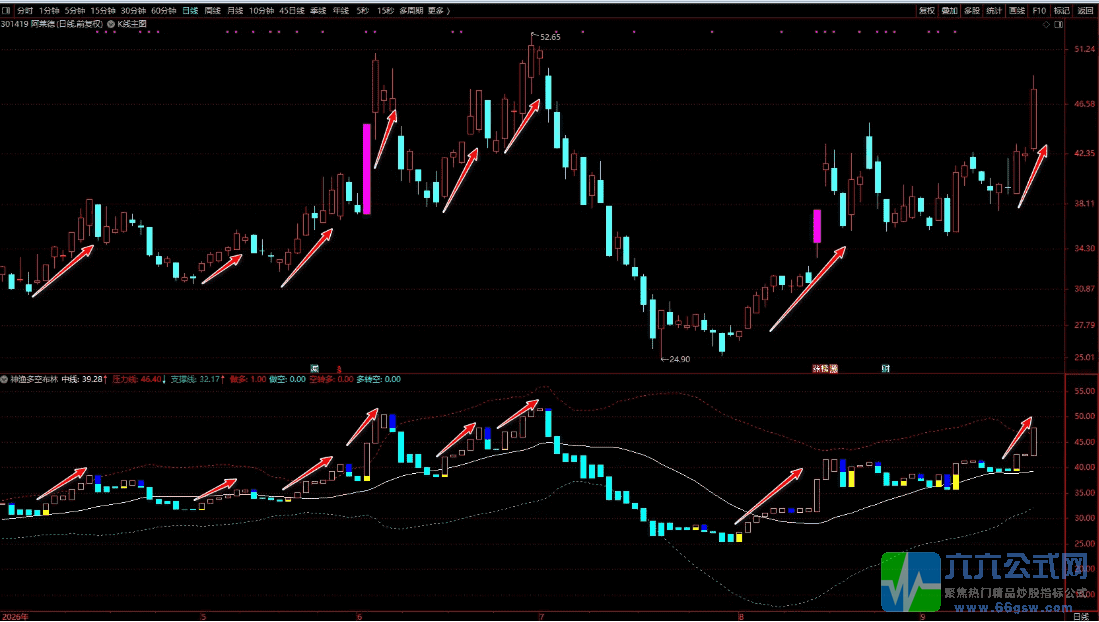Switch to 月线 monthly chart
The image size is (1099, 622).
[235, 11]
